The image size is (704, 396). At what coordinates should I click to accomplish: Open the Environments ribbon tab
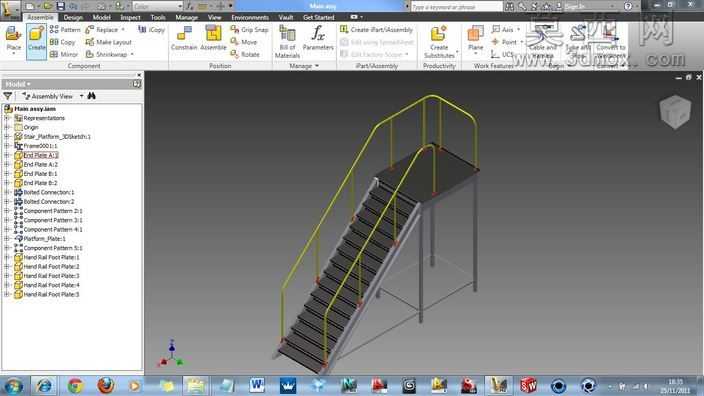pos(250,18)
